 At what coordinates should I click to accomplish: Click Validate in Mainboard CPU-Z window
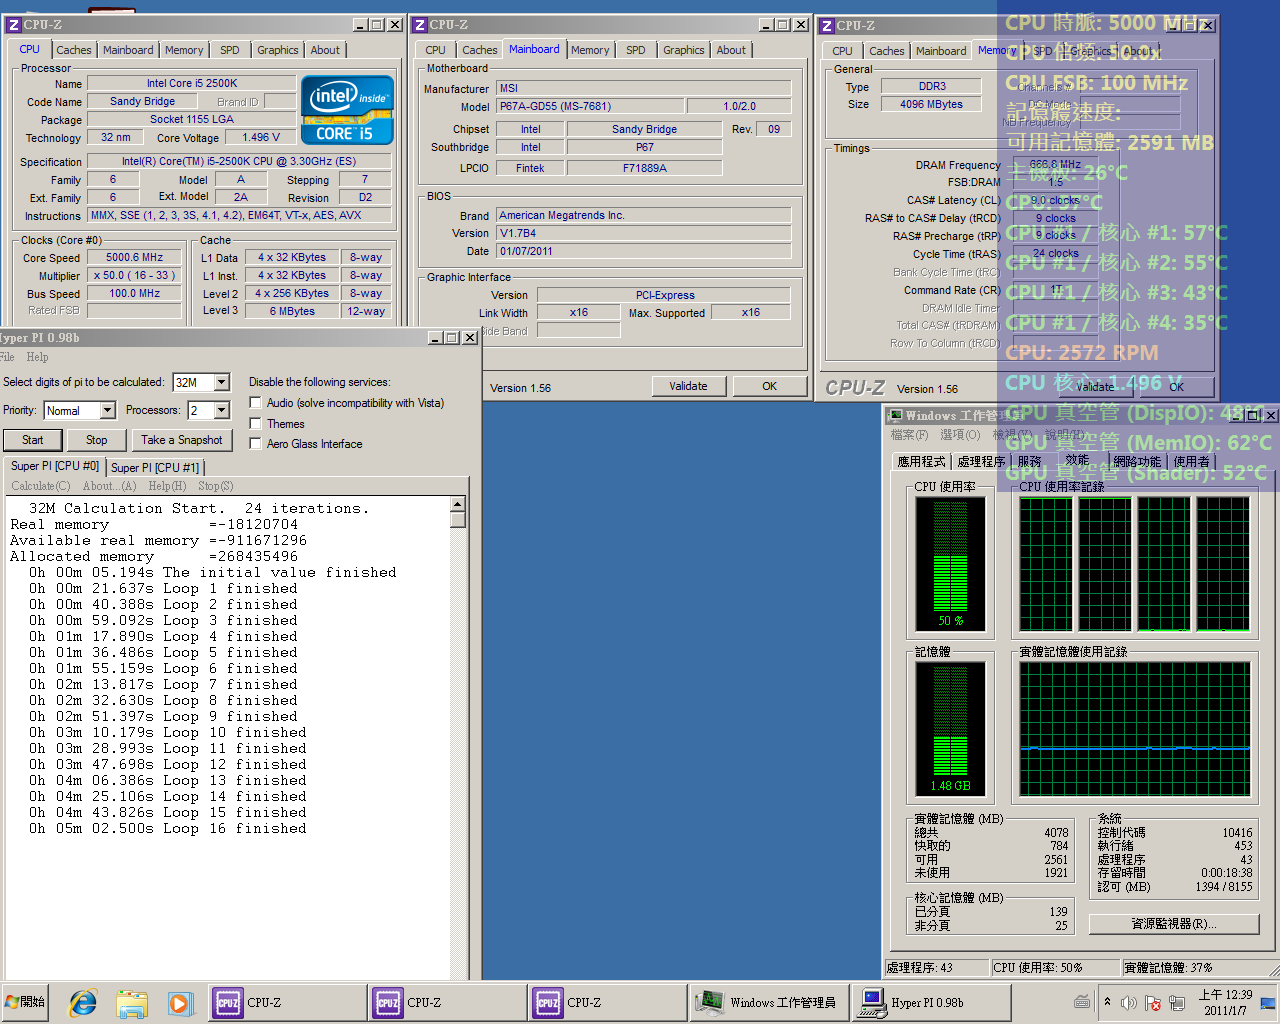coord(688,386)
